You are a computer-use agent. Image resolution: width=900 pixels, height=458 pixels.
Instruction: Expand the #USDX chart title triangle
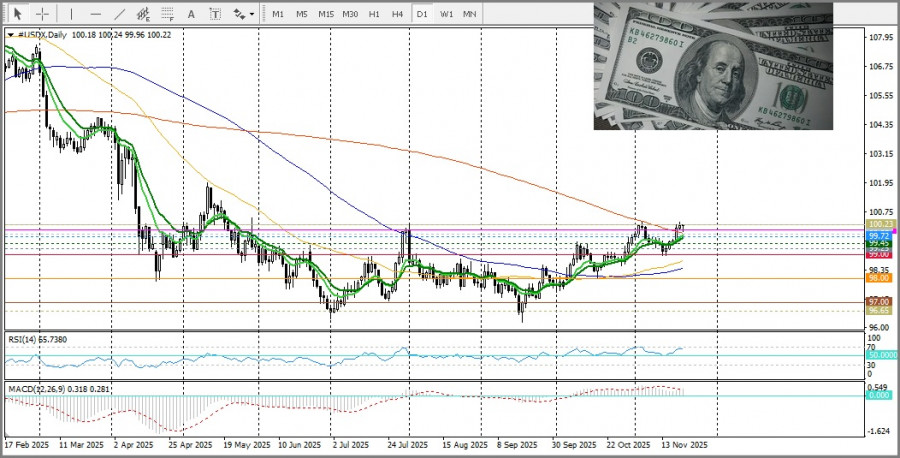pyautogui.click(x=10, y=35)
